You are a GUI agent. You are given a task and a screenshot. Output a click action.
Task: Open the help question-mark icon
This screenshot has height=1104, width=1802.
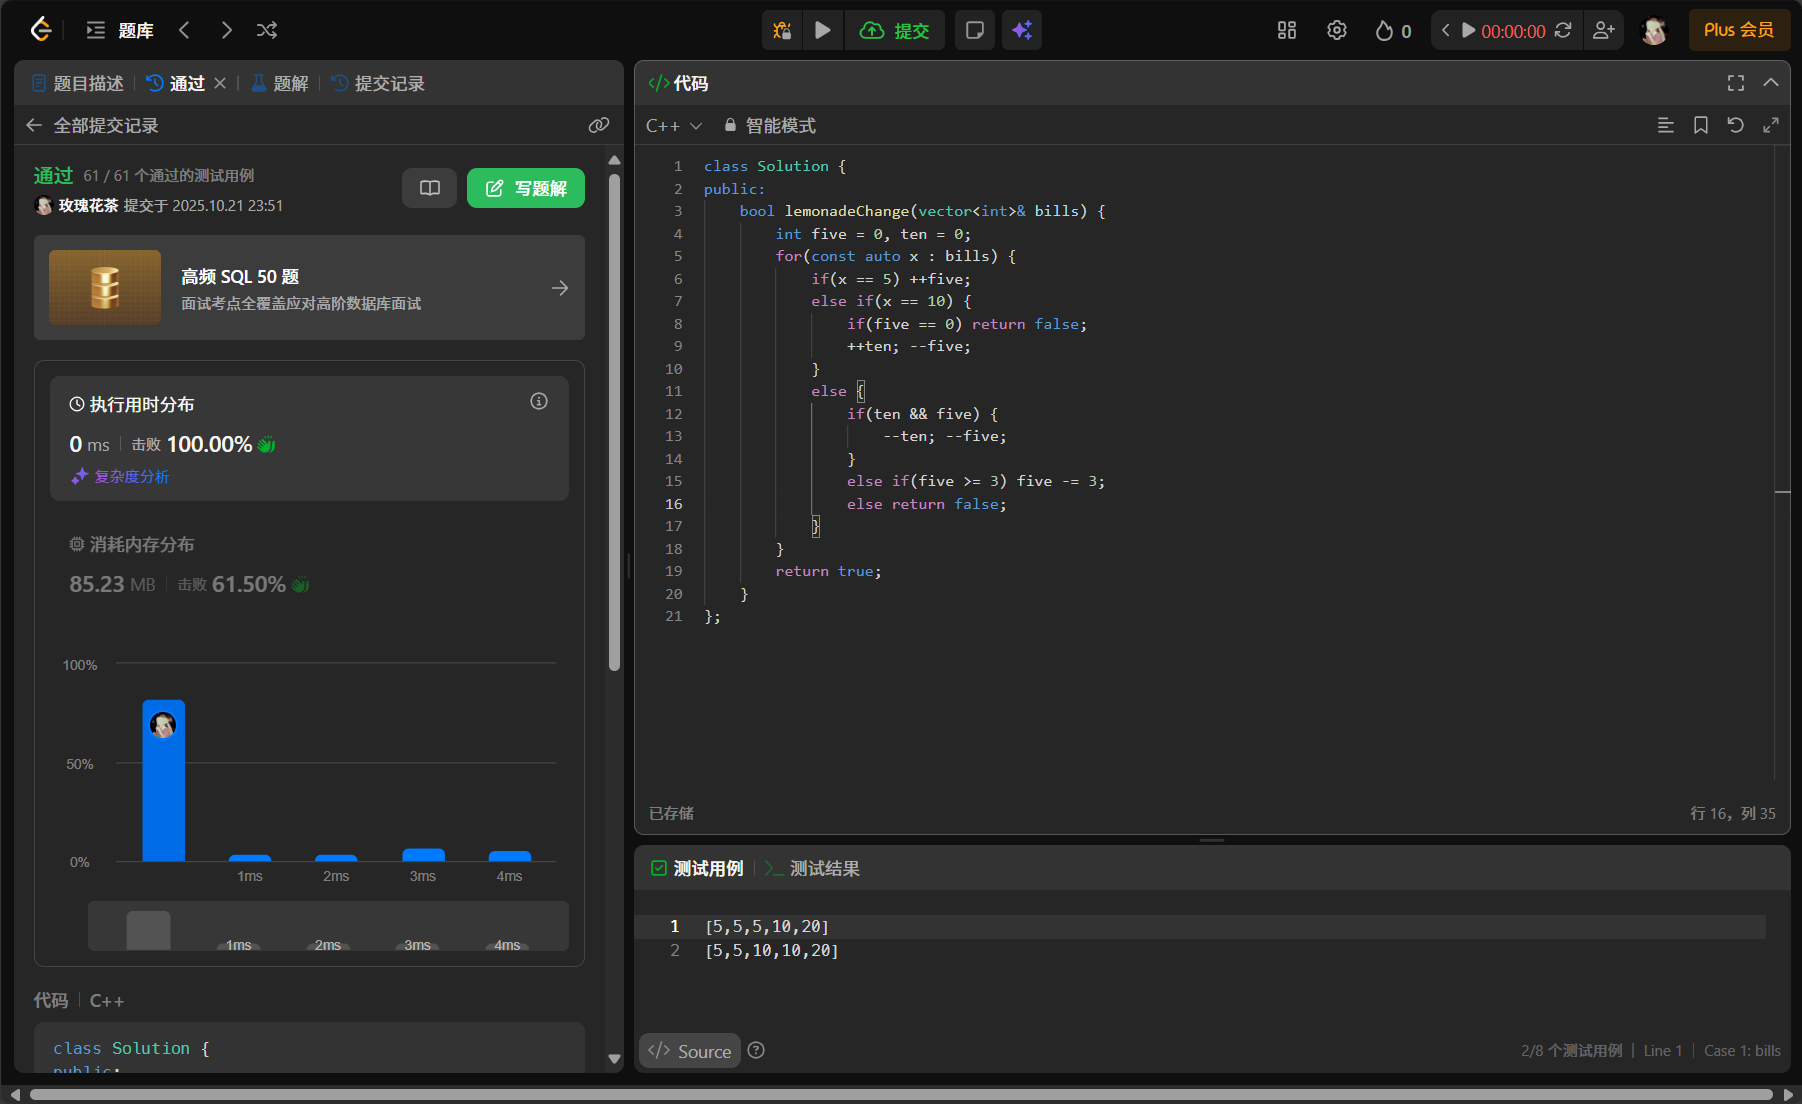756,1050
